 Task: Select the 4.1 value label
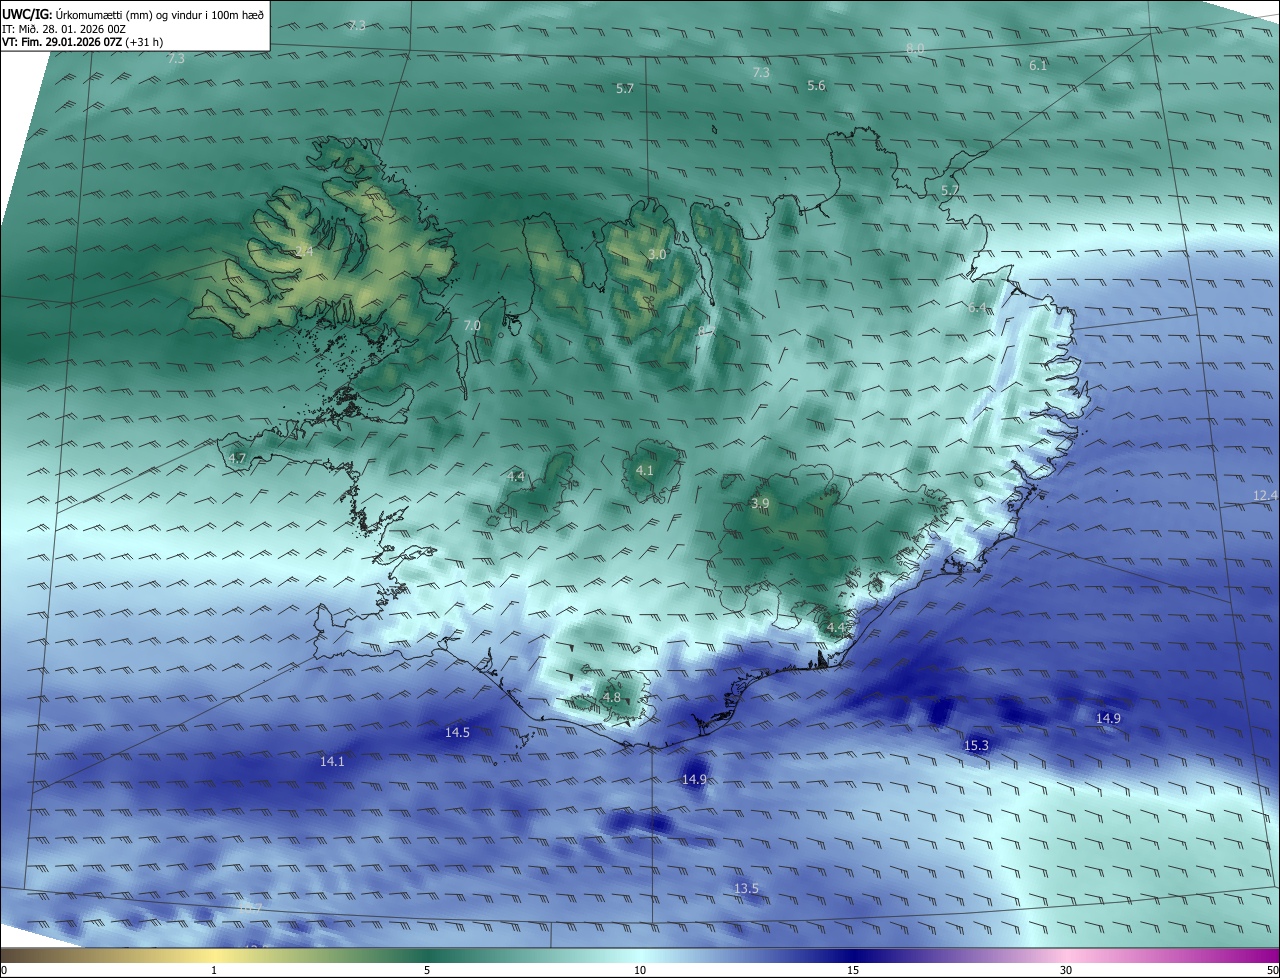(644, 470)
